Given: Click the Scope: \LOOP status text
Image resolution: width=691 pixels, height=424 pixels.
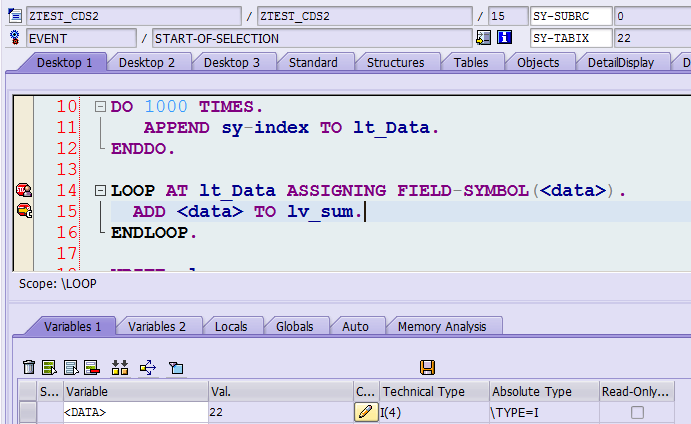Looking at the screenshot, I should click(x=58, y=283).
